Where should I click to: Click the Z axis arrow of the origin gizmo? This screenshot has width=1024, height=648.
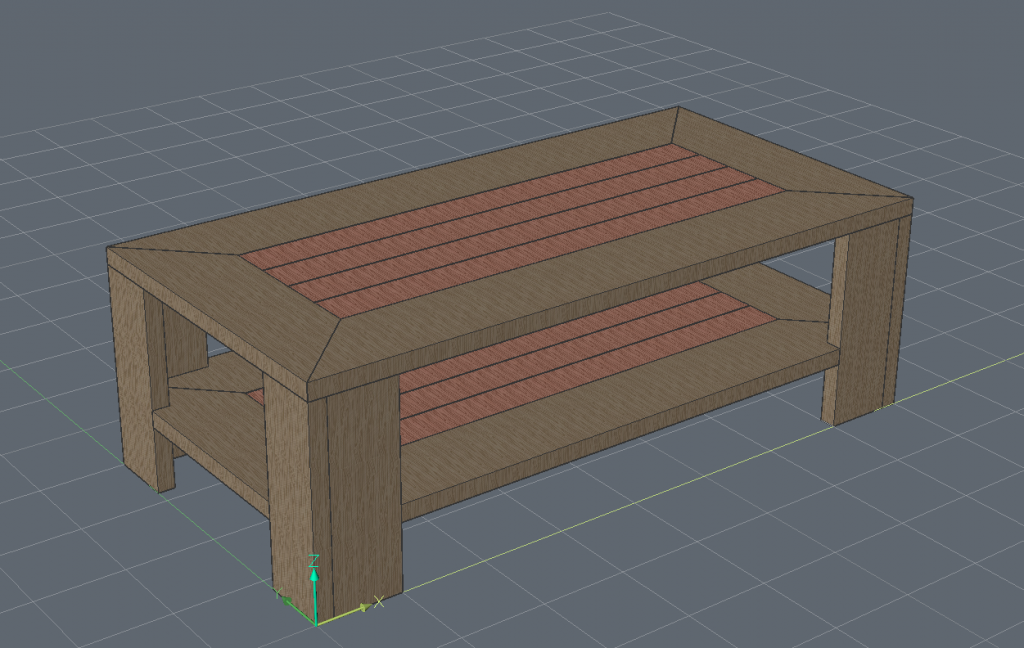(x=314, y=590)
